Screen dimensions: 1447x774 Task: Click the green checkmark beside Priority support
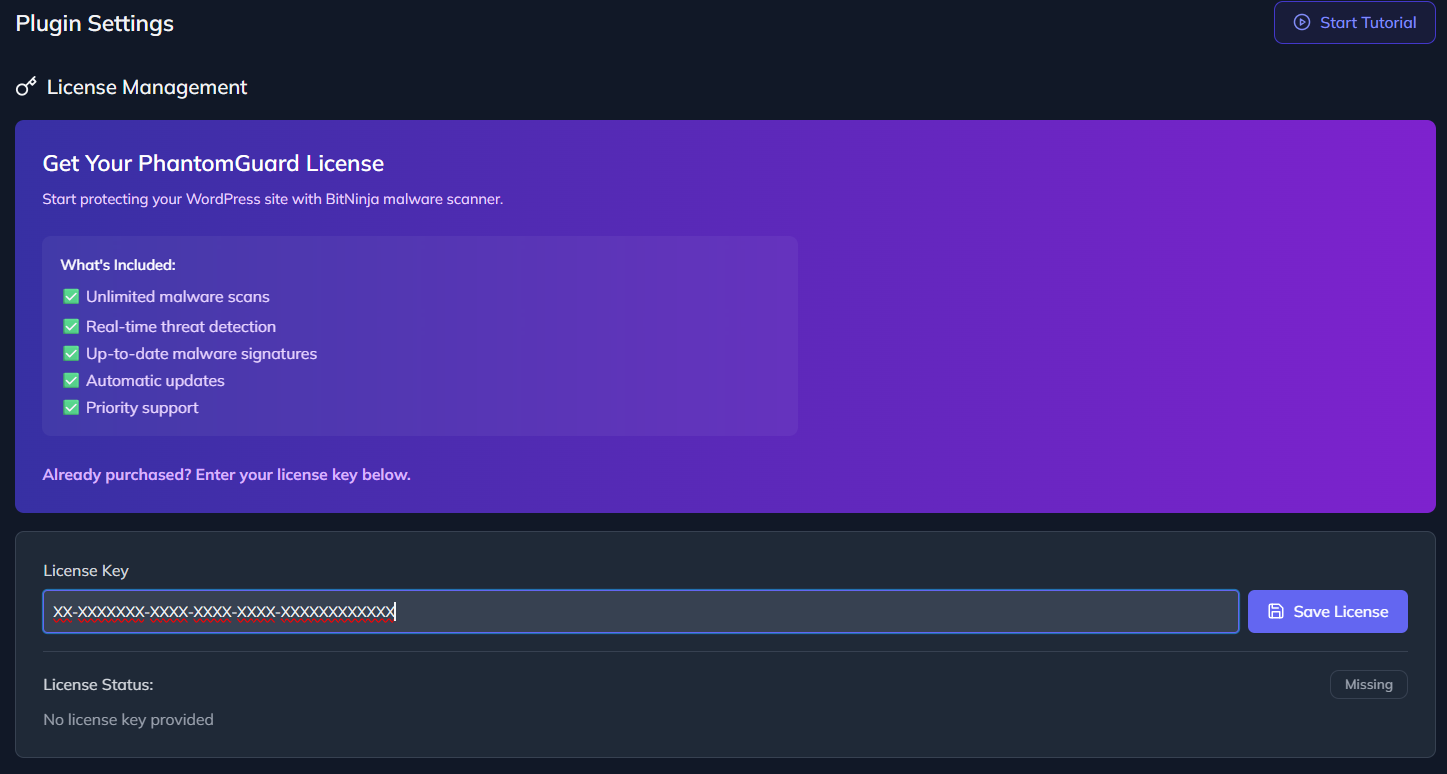coord(71,407)
